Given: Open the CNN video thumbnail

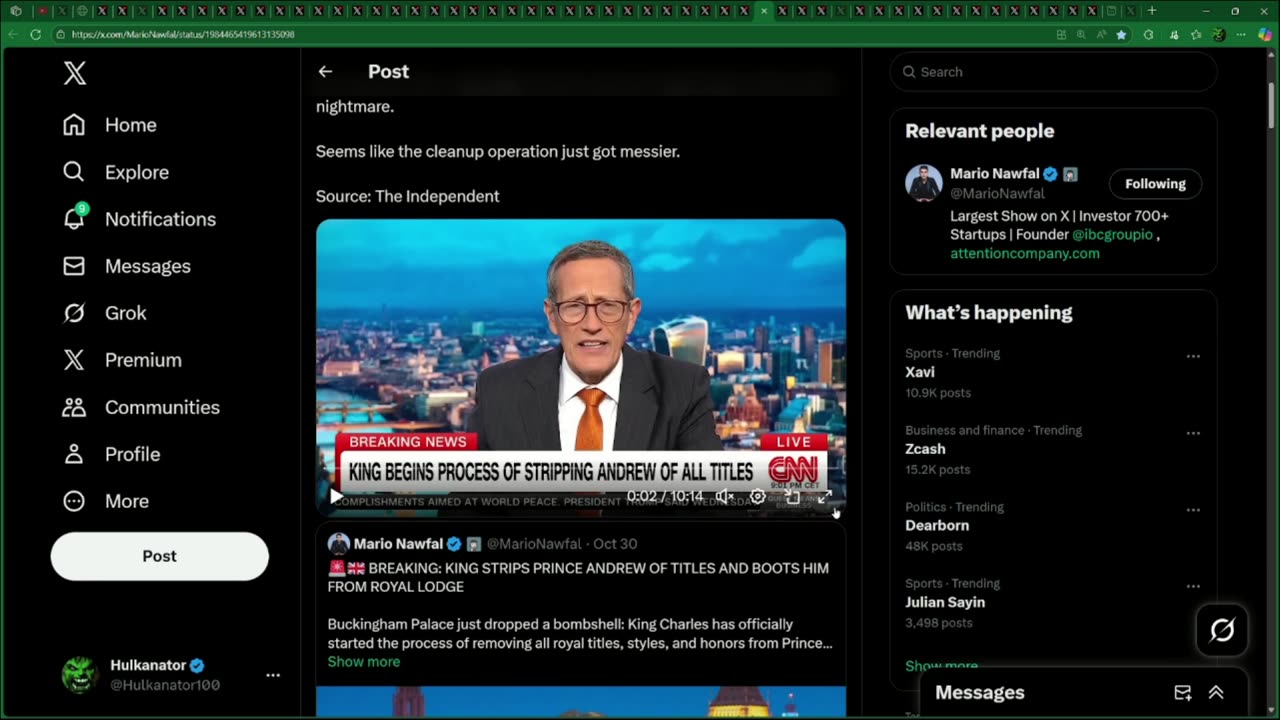Looking at the screenshot, I should coord(581,367).
